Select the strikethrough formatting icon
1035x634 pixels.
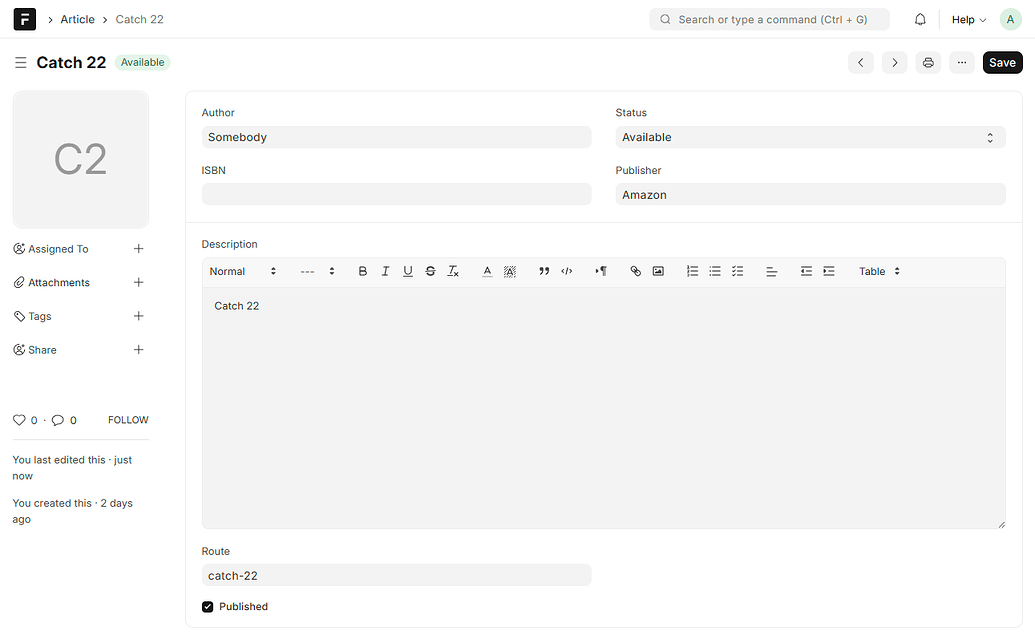[x=430, y=271]
